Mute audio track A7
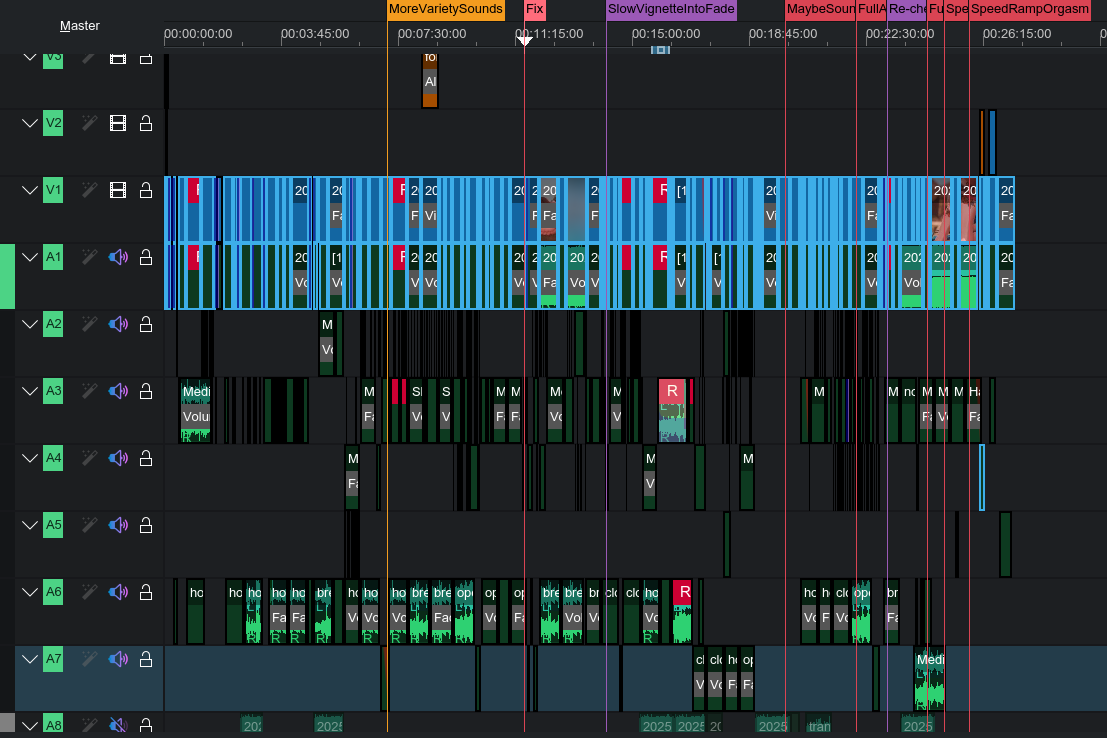1107x738 pixels. pos(118,660)
